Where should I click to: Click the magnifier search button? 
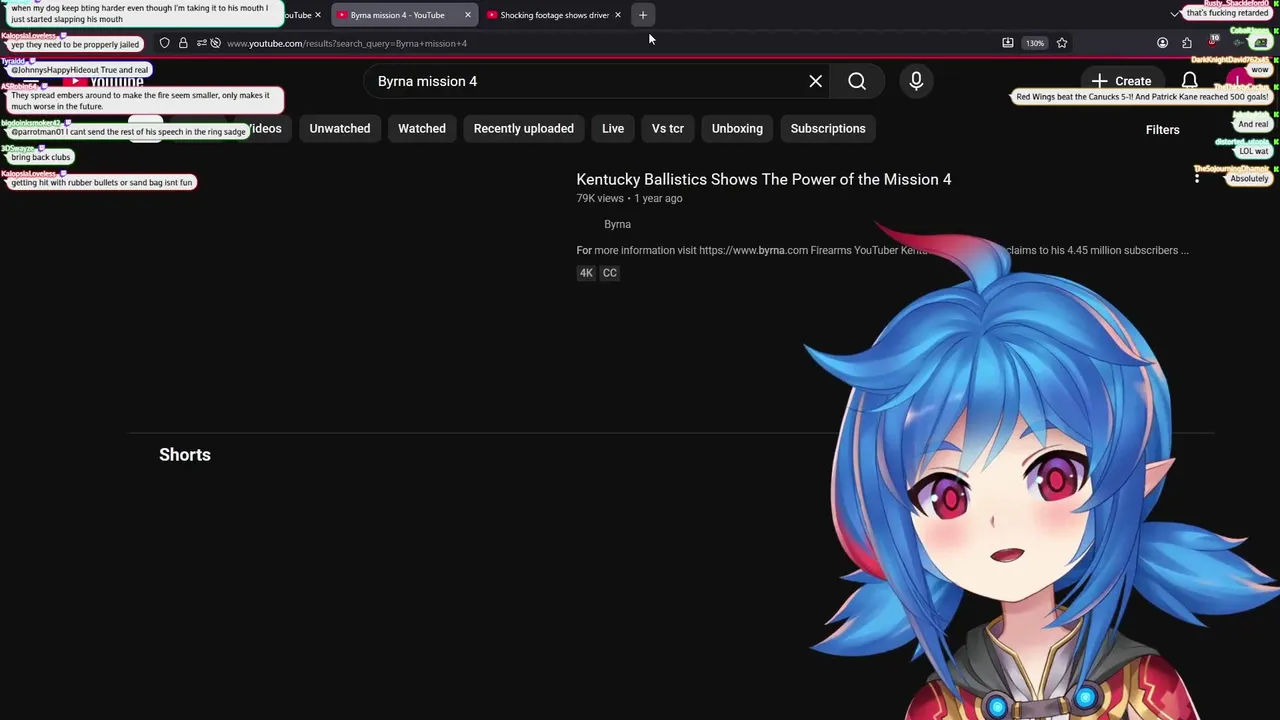pyautogui.click(x=857, y=81)
